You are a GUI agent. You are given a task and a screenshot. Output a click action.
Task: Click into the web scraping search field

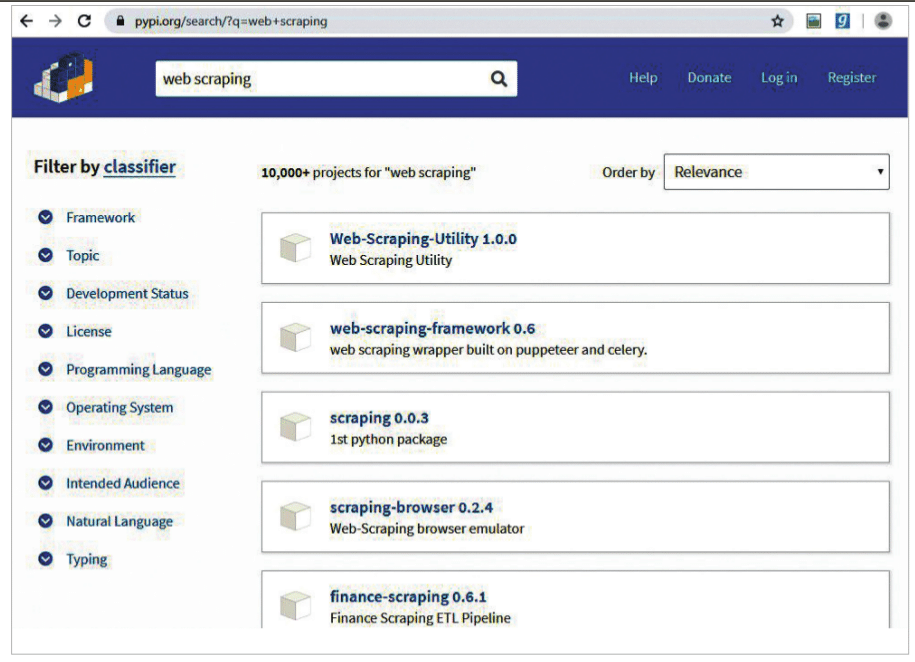(x=320, y=79)
